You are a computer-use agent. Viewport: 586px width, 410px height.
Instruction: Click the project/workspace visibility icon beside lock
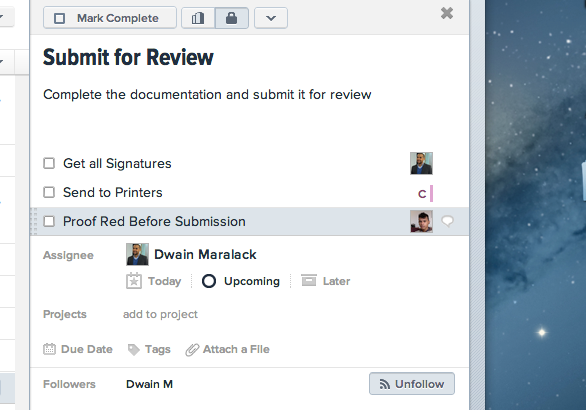click(x=198, y=18)
